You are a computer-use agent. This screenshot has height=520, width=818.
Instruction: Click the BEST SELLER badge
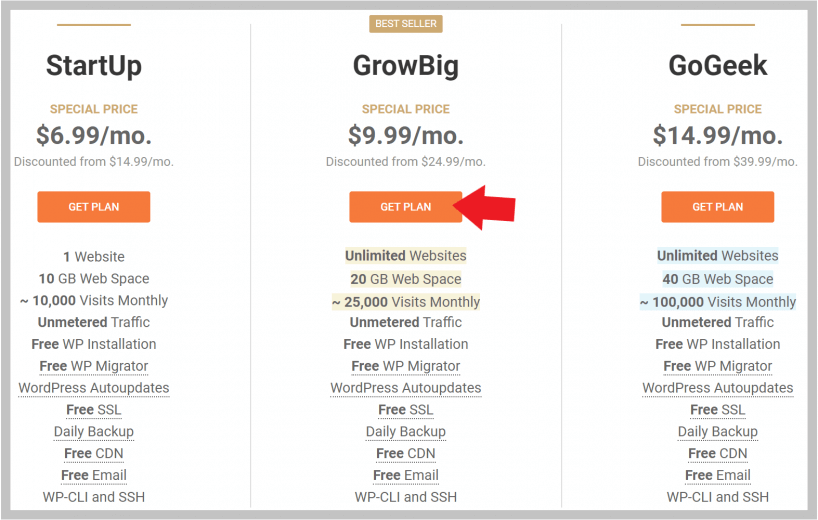pyautogui.click(x=406, y=23)
